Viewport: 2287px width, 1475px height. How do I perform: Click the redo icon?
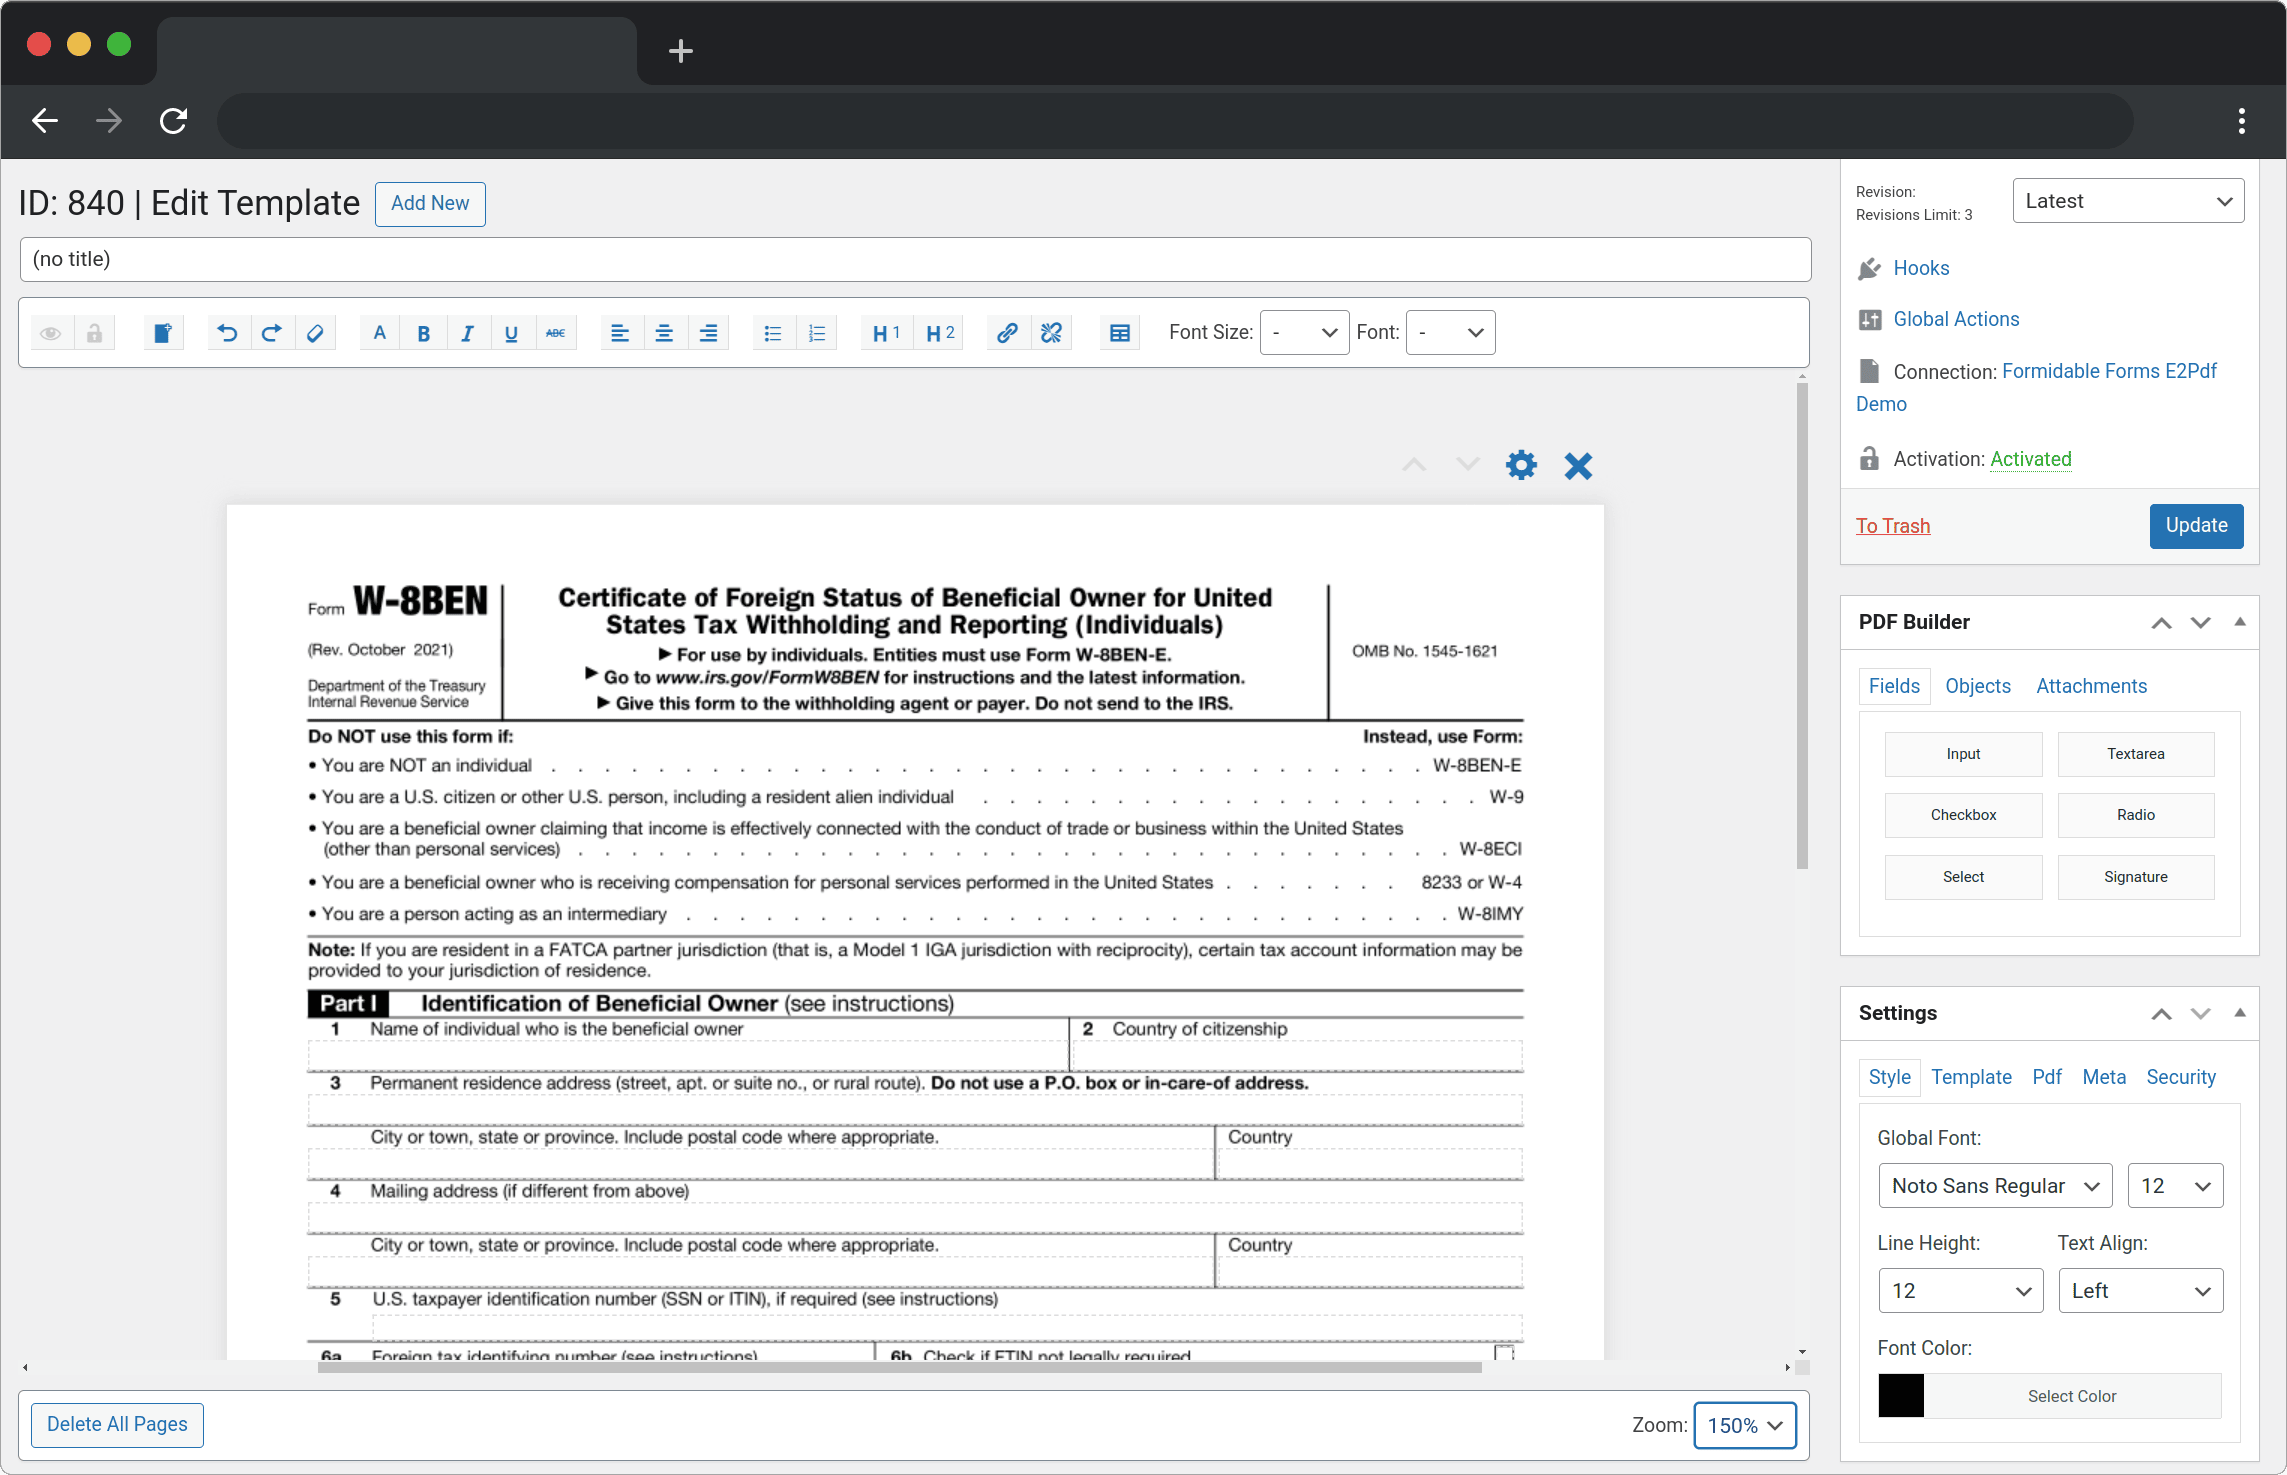(x=271, y=332)
